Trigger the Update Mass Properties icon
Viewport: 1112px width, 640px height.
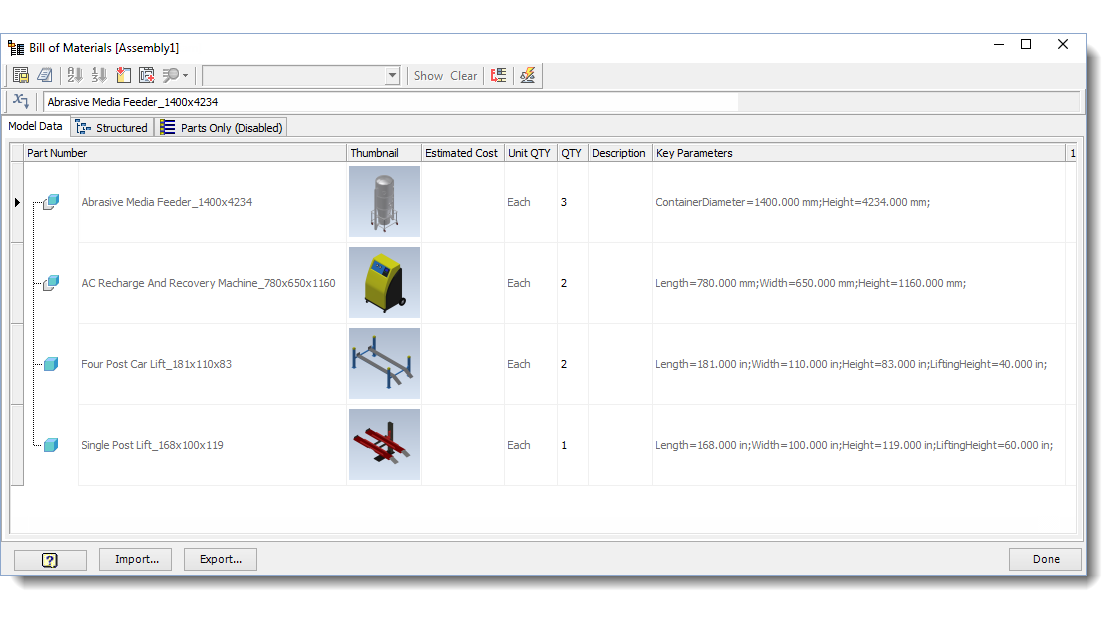coord(527,75)
